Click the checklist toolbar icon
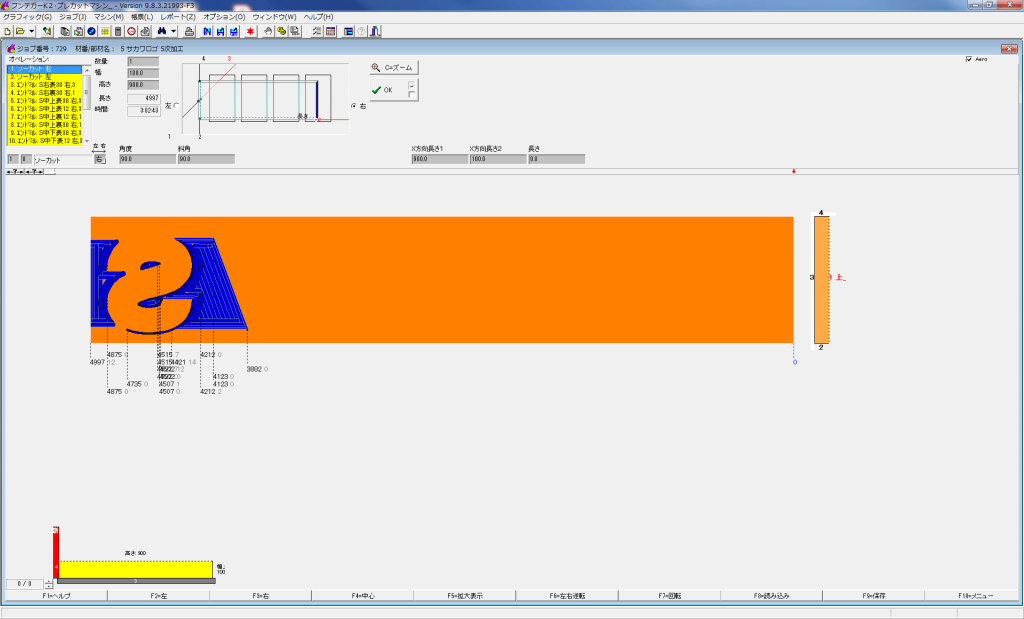This screenshot has height=619, width=1024. click(317, 31)
